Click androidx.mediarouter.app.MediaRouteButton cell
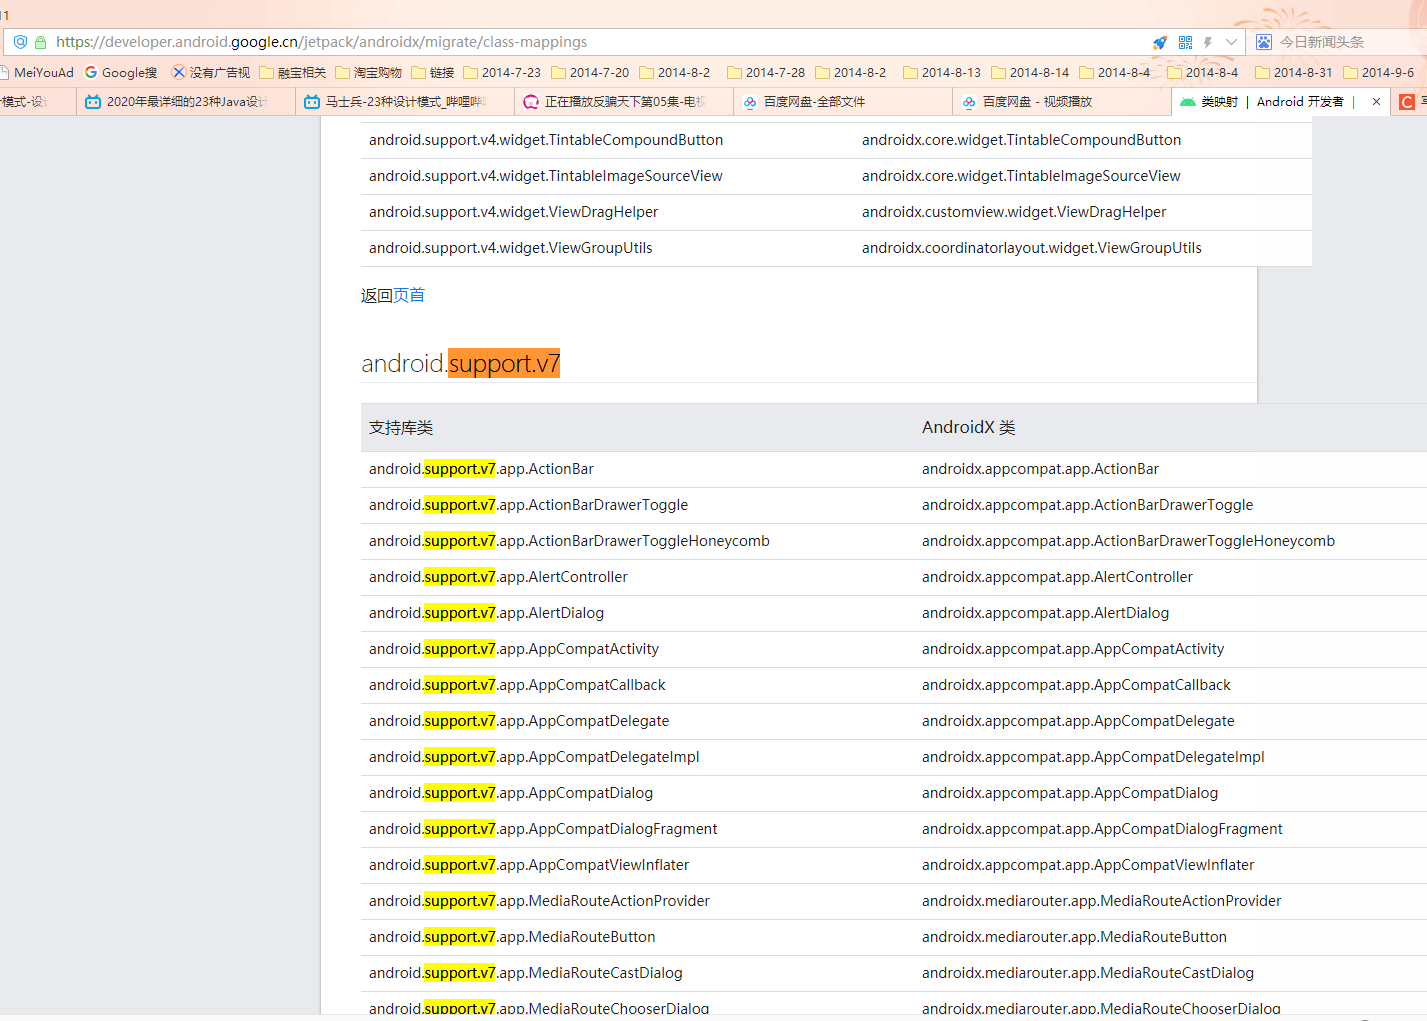This screenshot has width=1427, height=1021. [x=1074, y=937]
